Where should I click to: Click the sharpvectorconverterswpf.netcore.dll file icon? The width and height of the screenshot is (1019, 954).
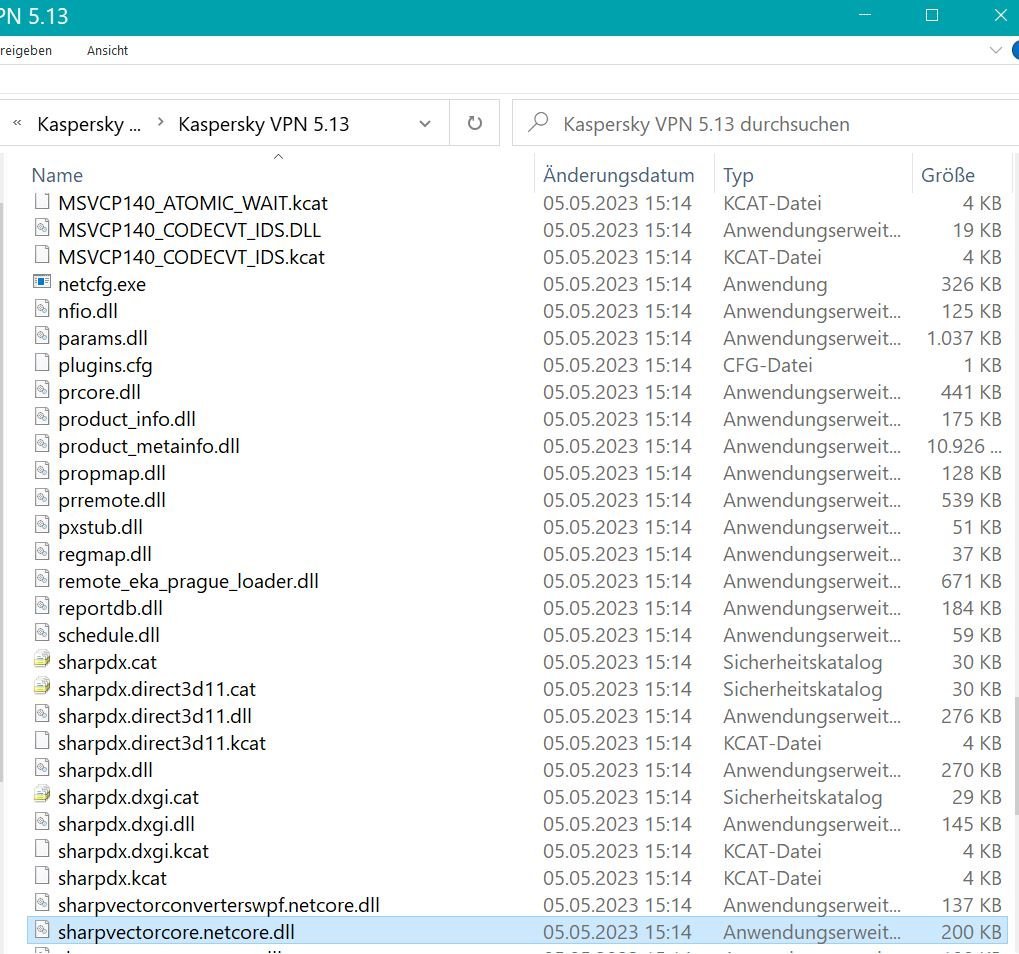tap(42, 903)
